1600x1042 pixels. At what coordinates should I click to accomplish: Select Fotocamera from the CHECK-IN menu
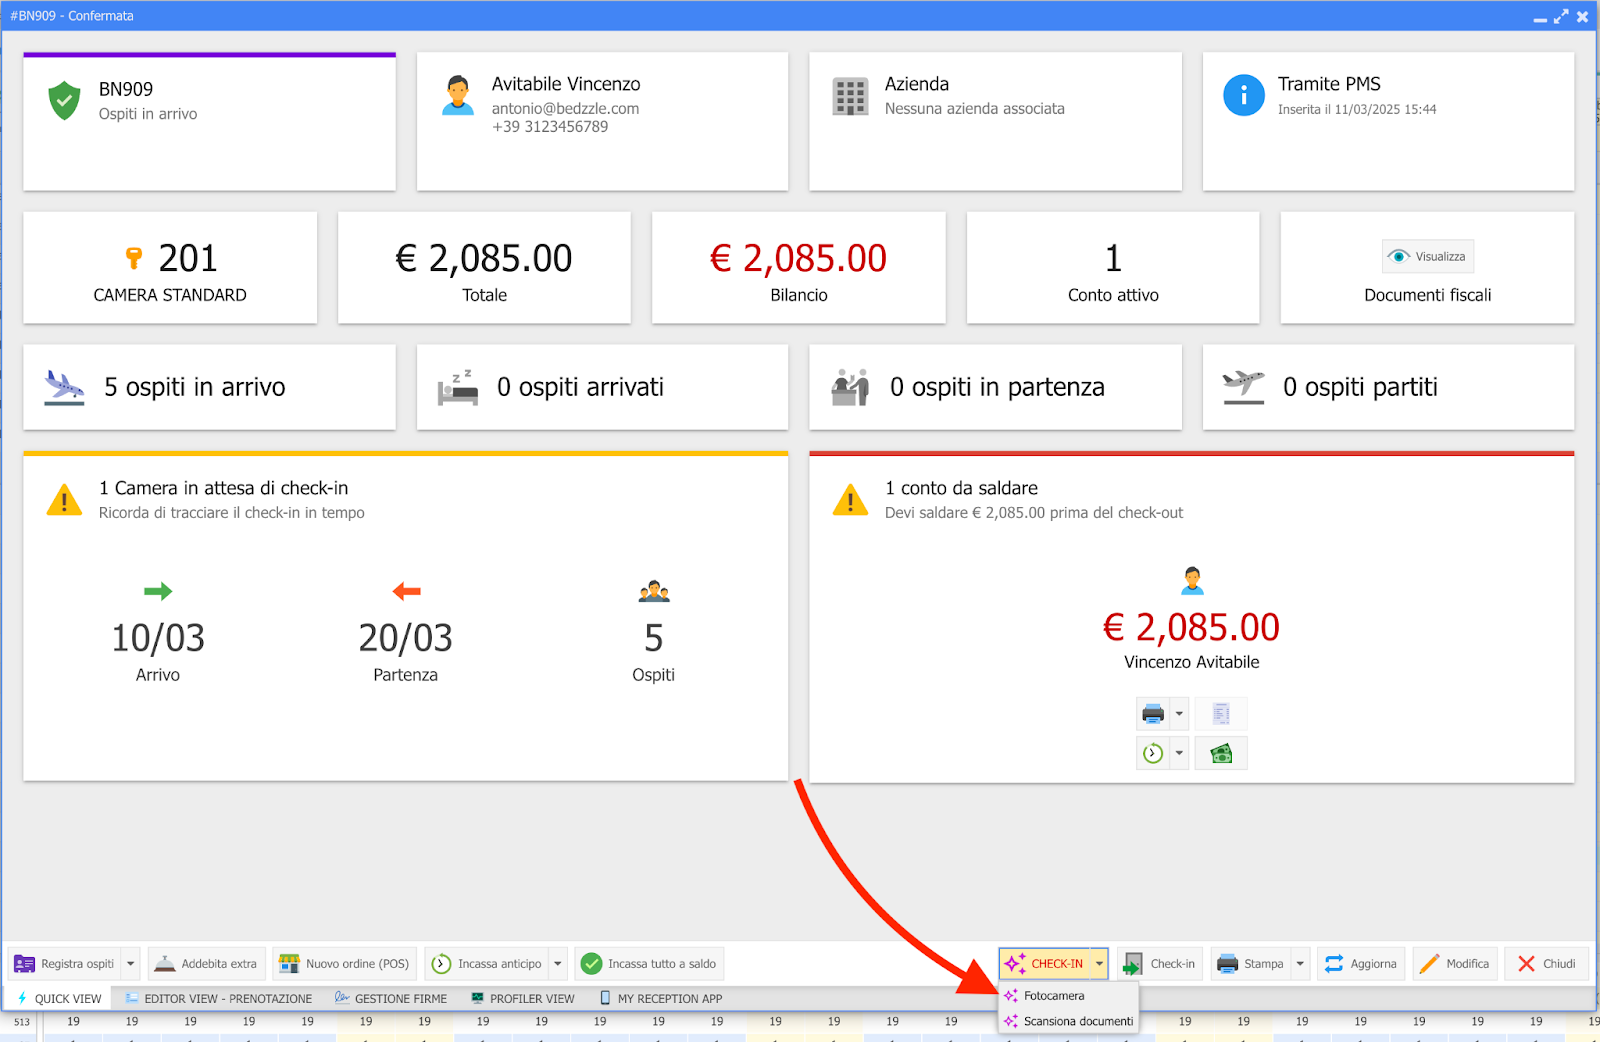[1054, 996]
